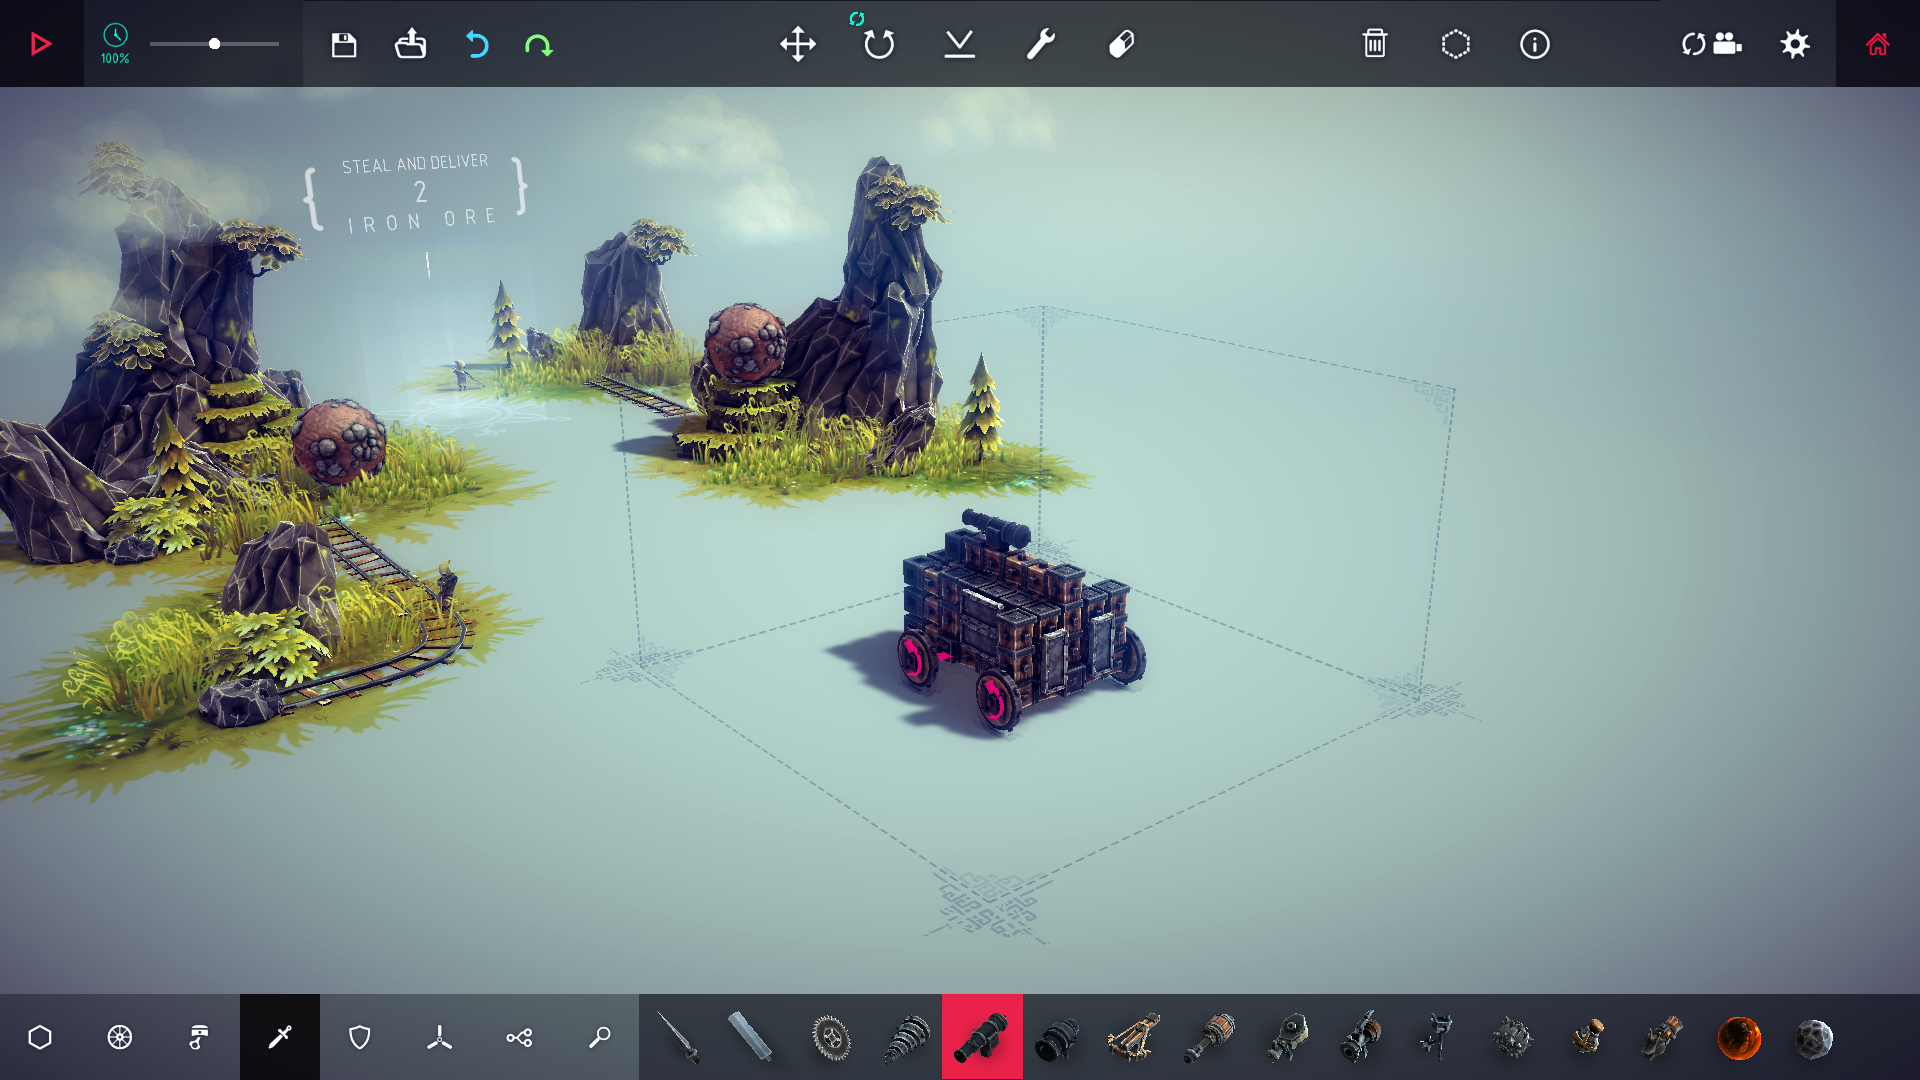Click the iron ore boulder on the right island
The image size is (1920, 1080).
click(x=745, y=341)
